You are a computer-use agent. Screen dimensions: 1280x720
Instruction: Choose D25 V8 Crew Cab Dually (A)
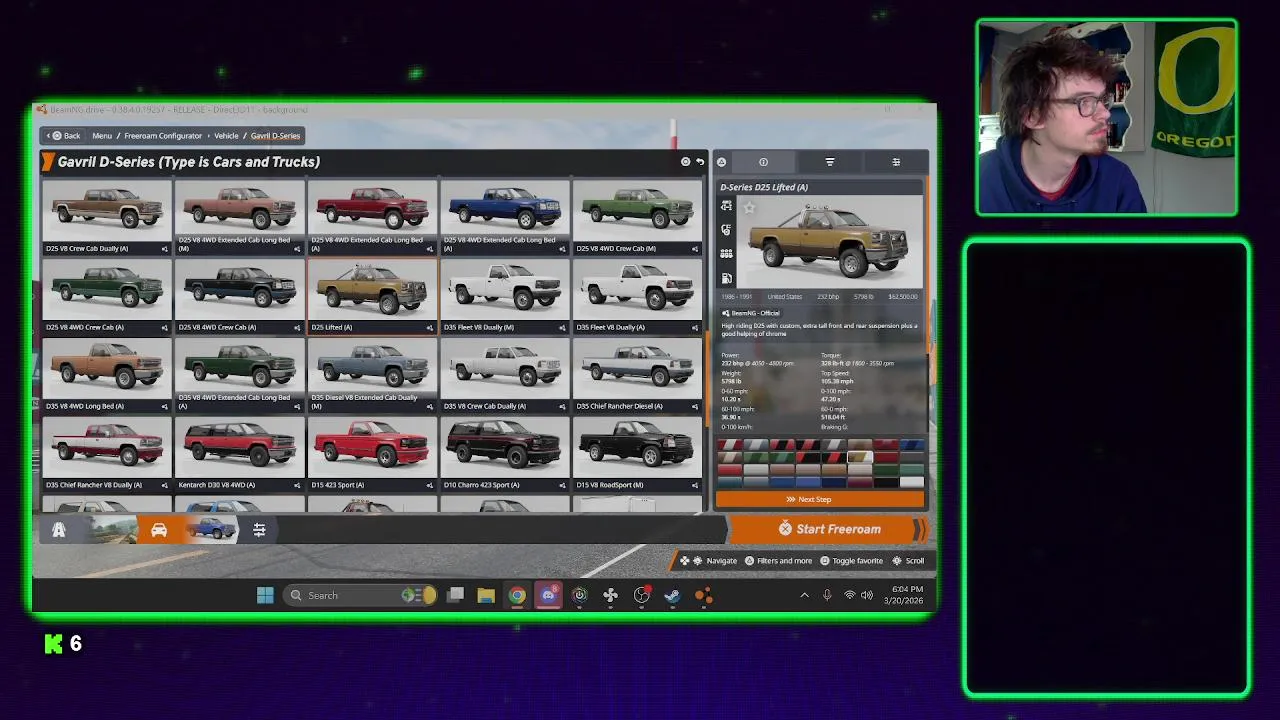(x=106, y=217)
